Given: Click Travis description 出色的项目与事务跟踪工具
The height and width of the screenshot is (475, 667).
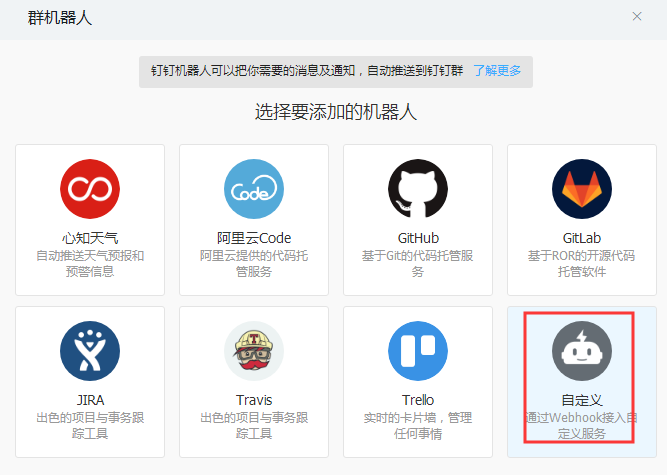Looking at the screenshot, I should [254, 426].
